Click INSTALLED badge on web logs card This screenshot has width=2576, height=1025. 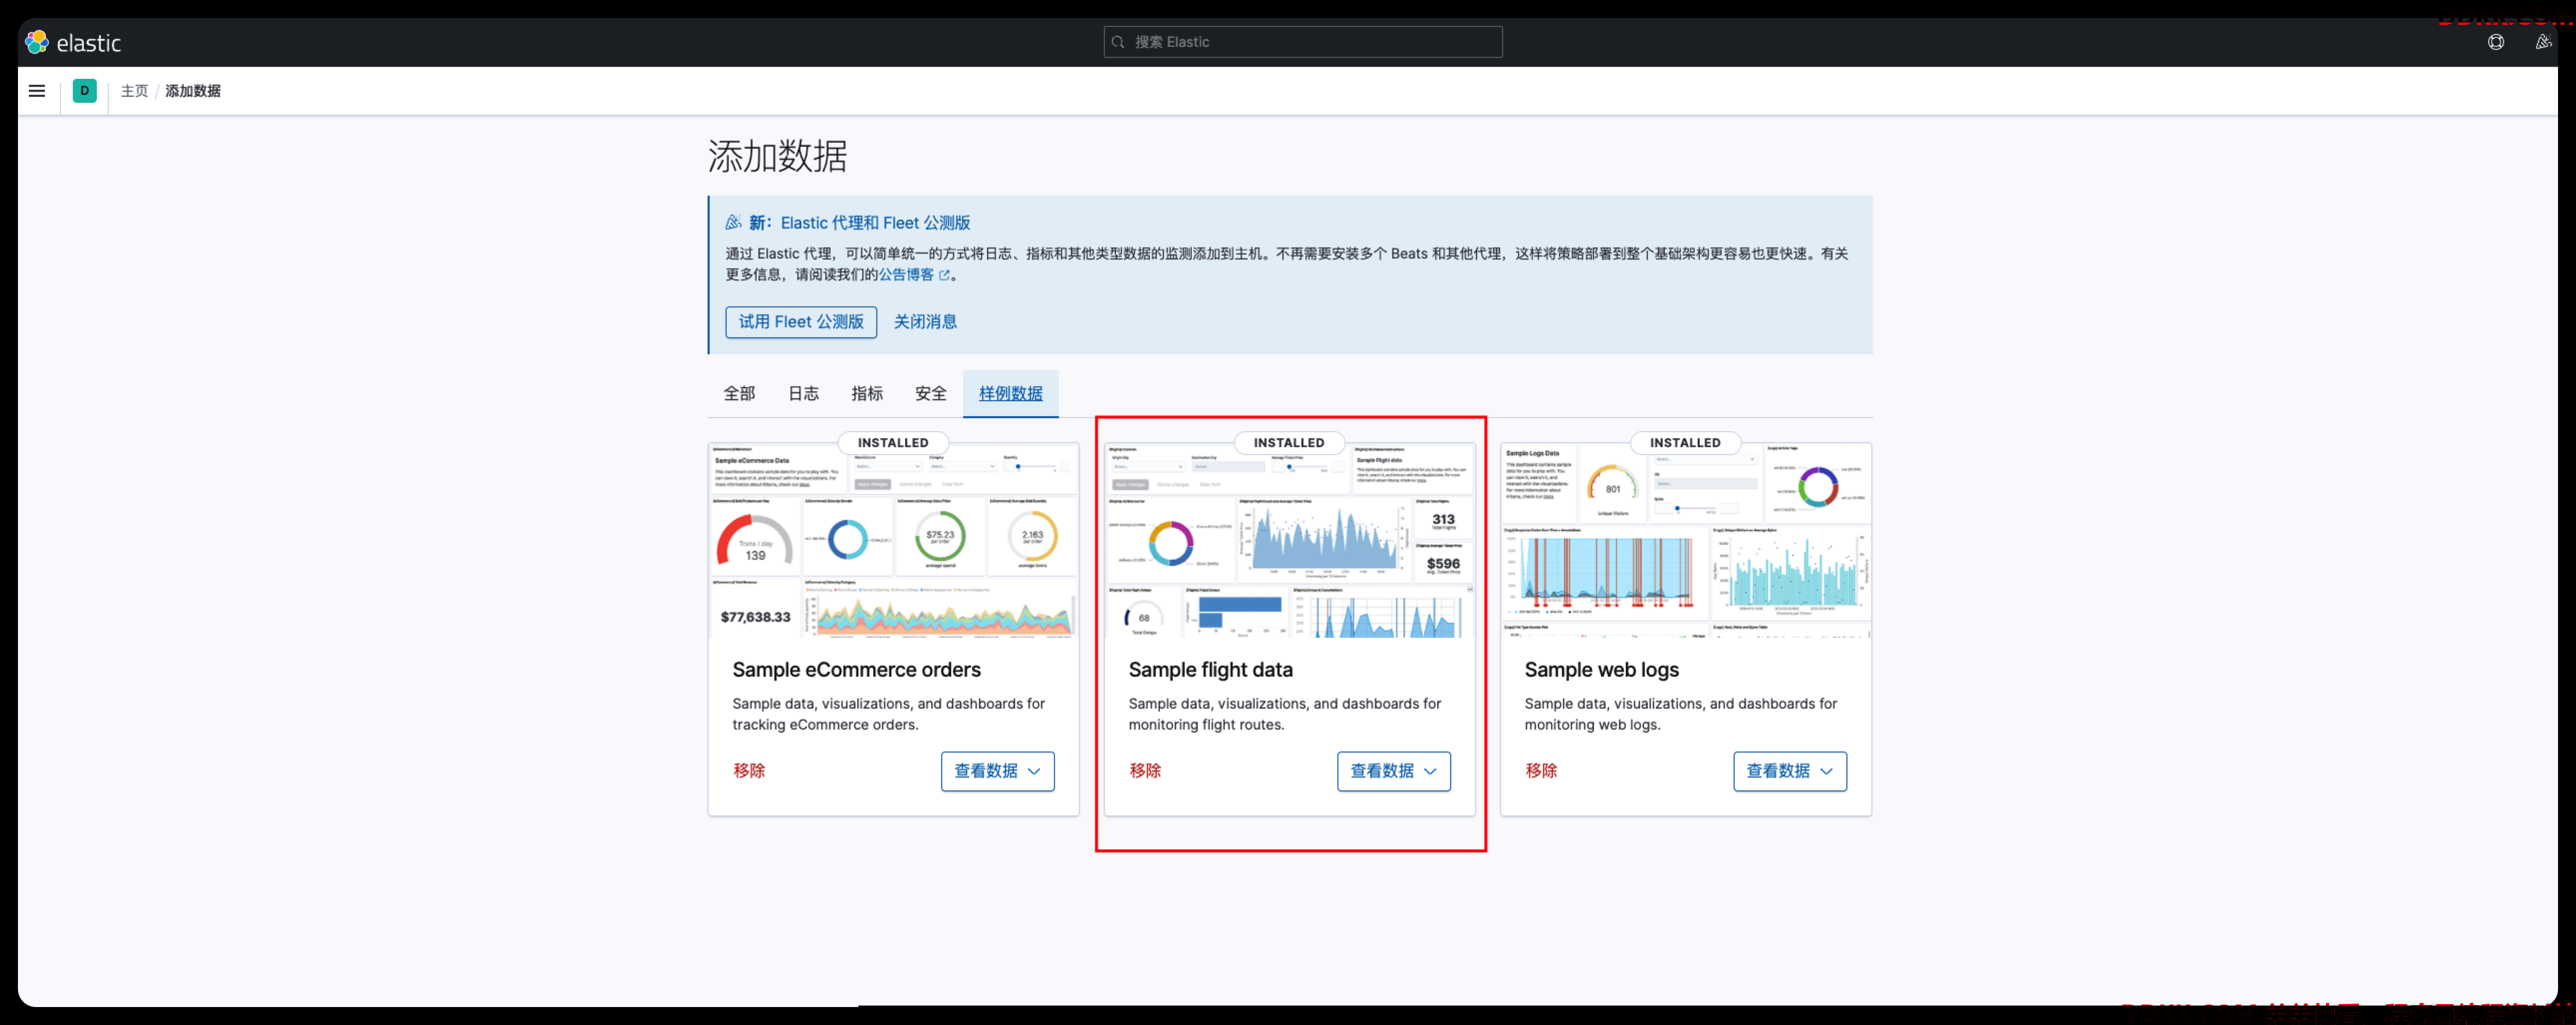(1685, 443)
